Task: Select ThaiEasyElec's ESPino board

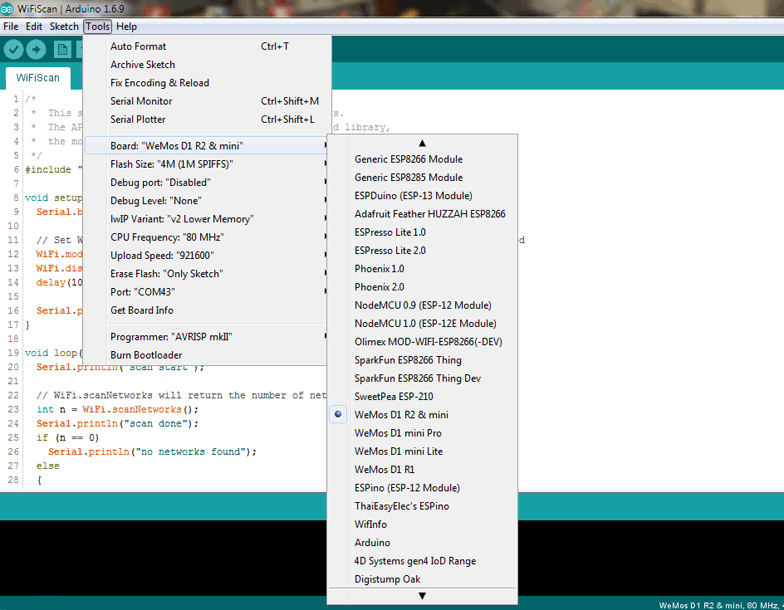Action: click(x=422, y=506)
